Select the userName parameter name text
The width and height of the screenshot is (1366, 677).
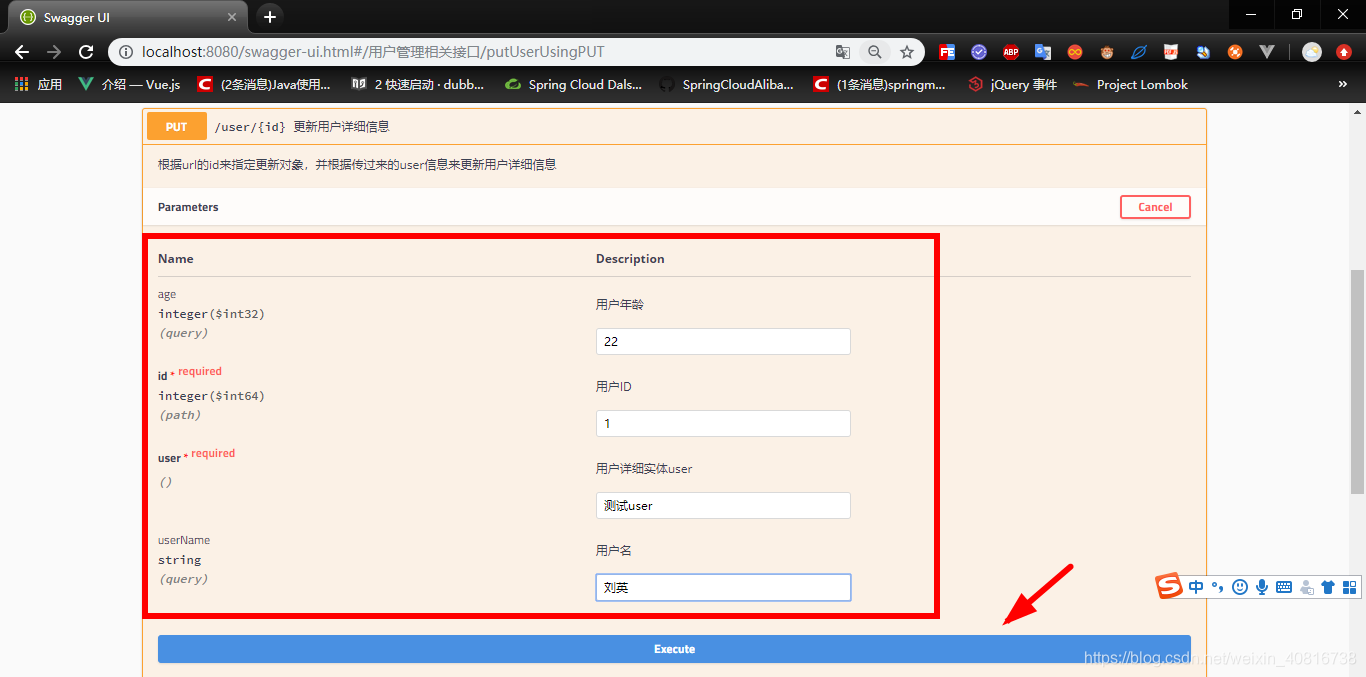[184, 540]
